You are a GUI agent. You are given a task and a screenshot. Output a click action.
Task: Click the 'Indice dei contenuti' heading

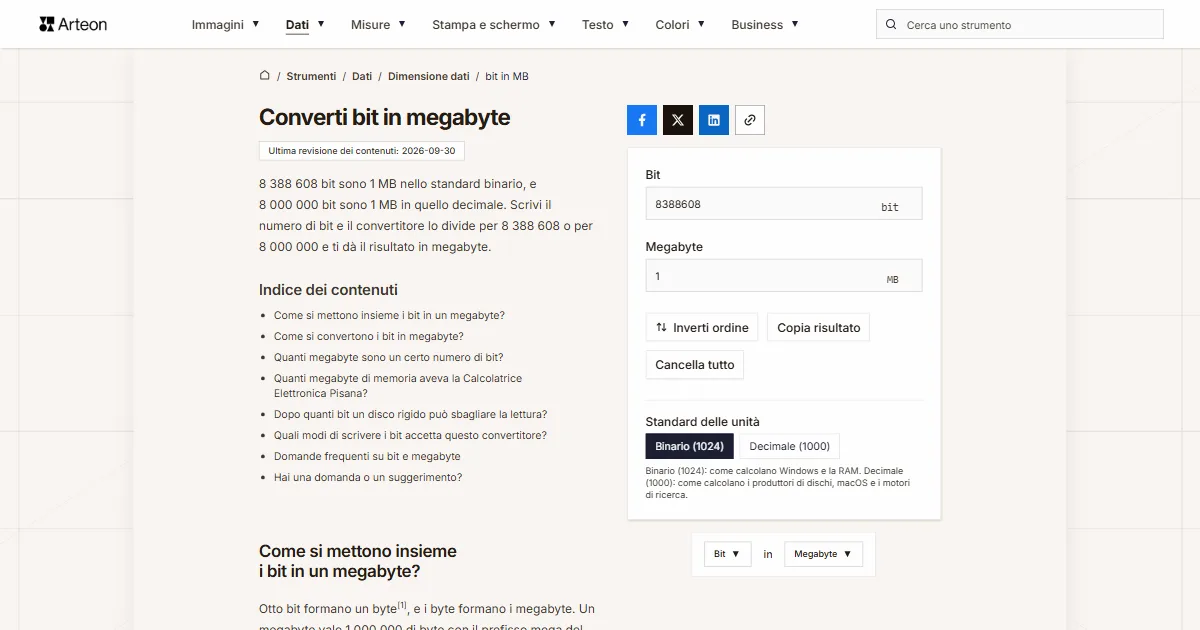coord(328,290)
